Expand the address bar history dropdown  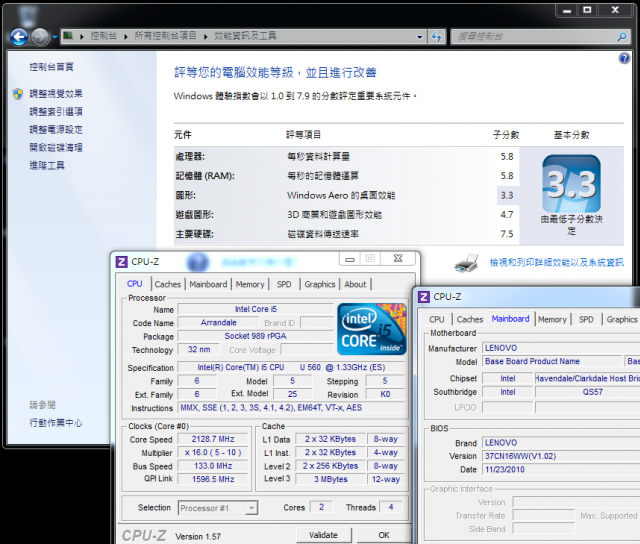(x=419, y=37)
